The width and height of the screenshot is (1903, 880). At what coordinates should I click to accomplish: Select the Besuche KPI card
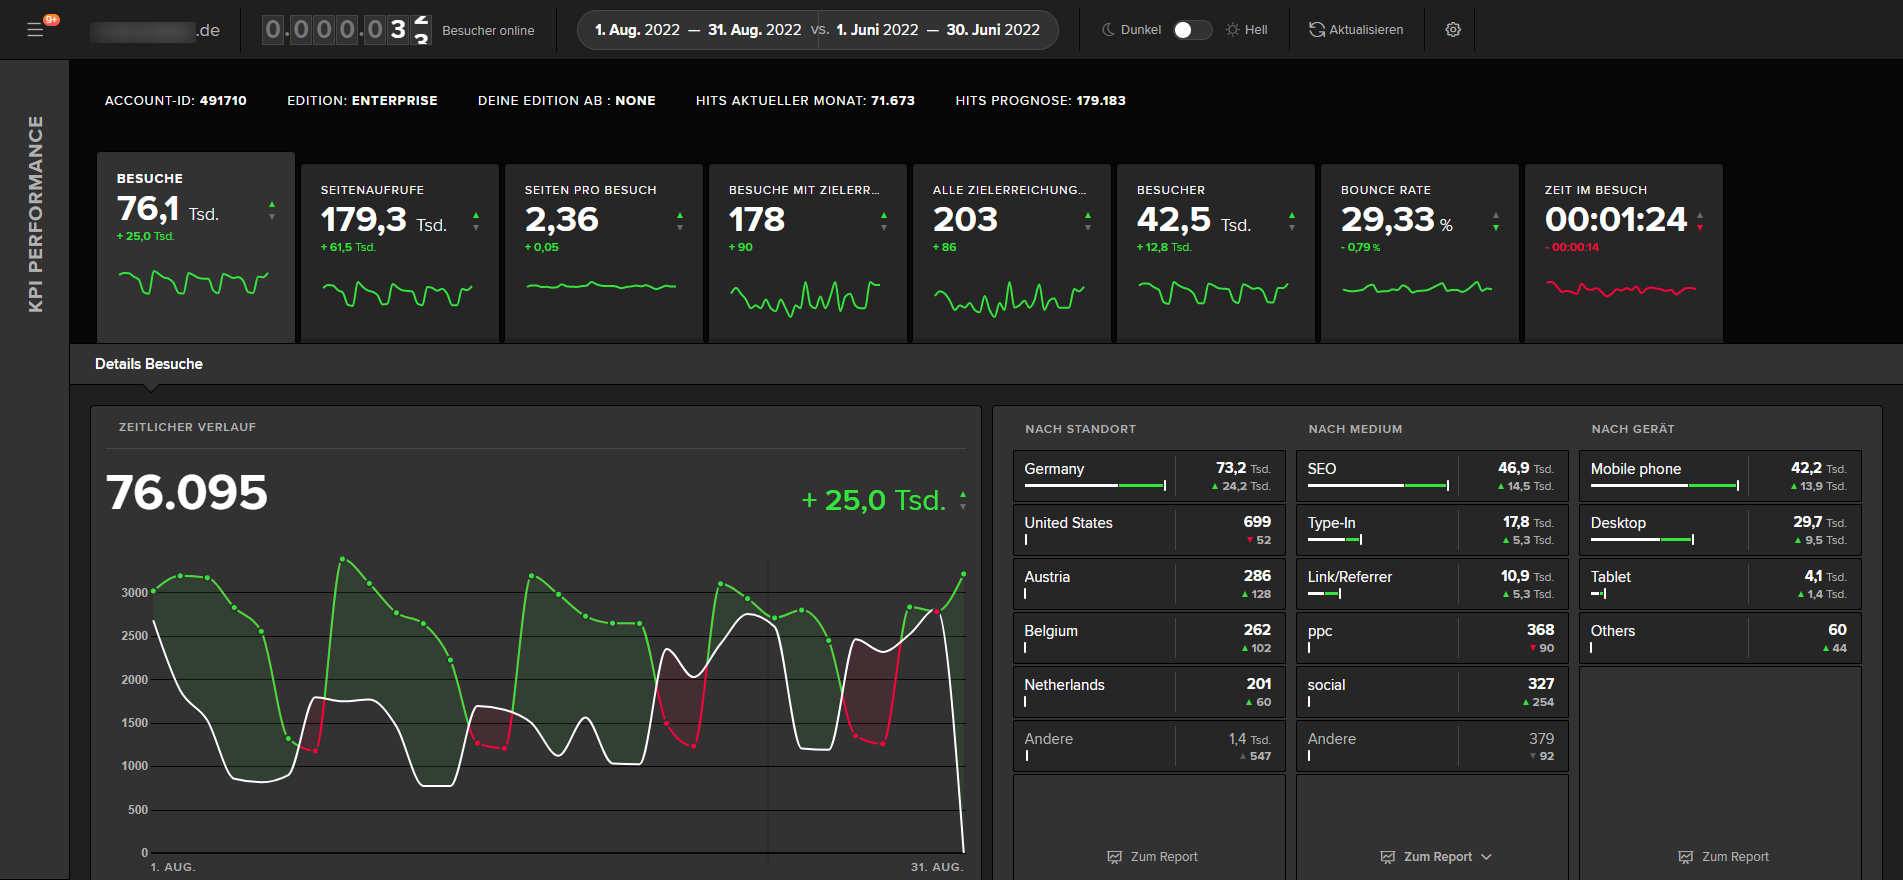(196, 247)
